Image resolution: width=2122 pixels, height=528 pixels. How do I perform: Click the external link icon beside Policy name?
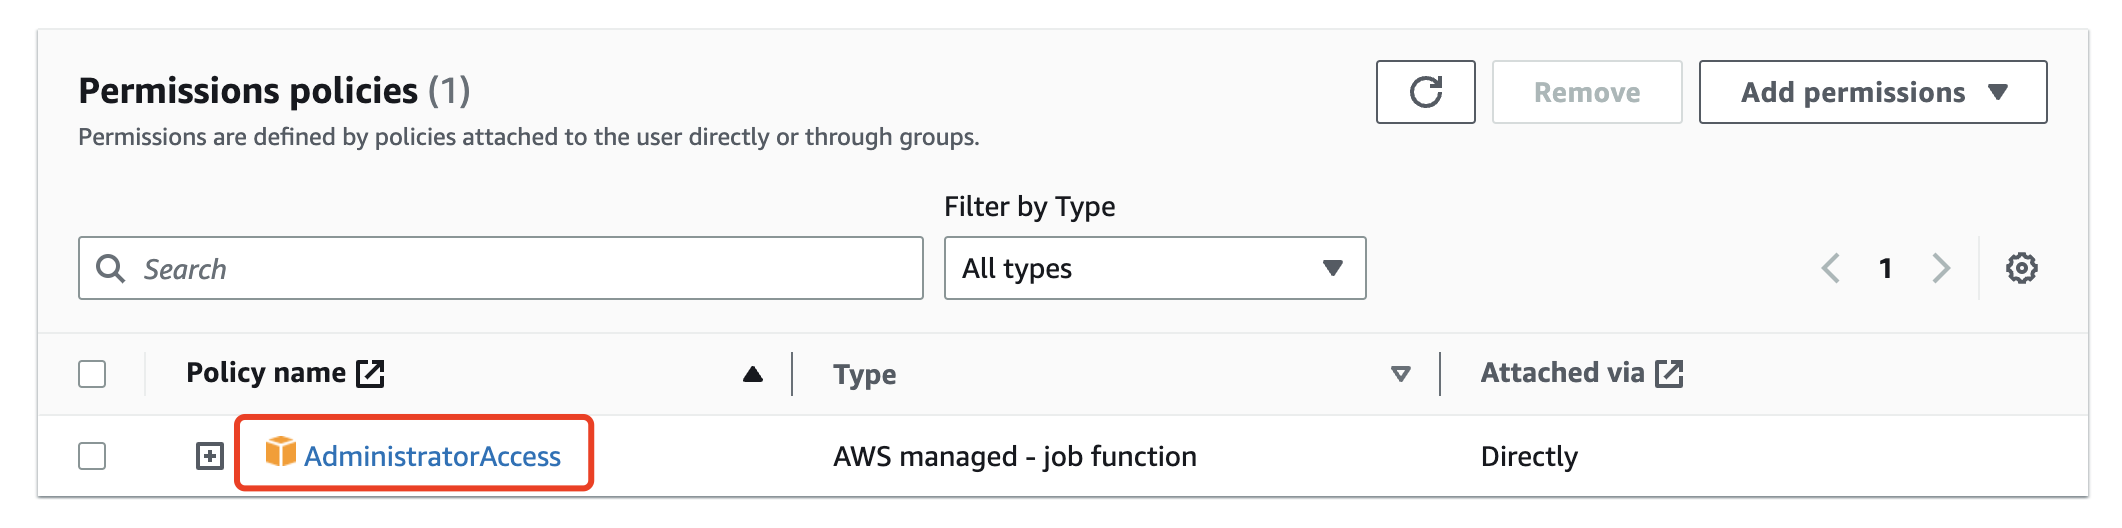(371, 373)
